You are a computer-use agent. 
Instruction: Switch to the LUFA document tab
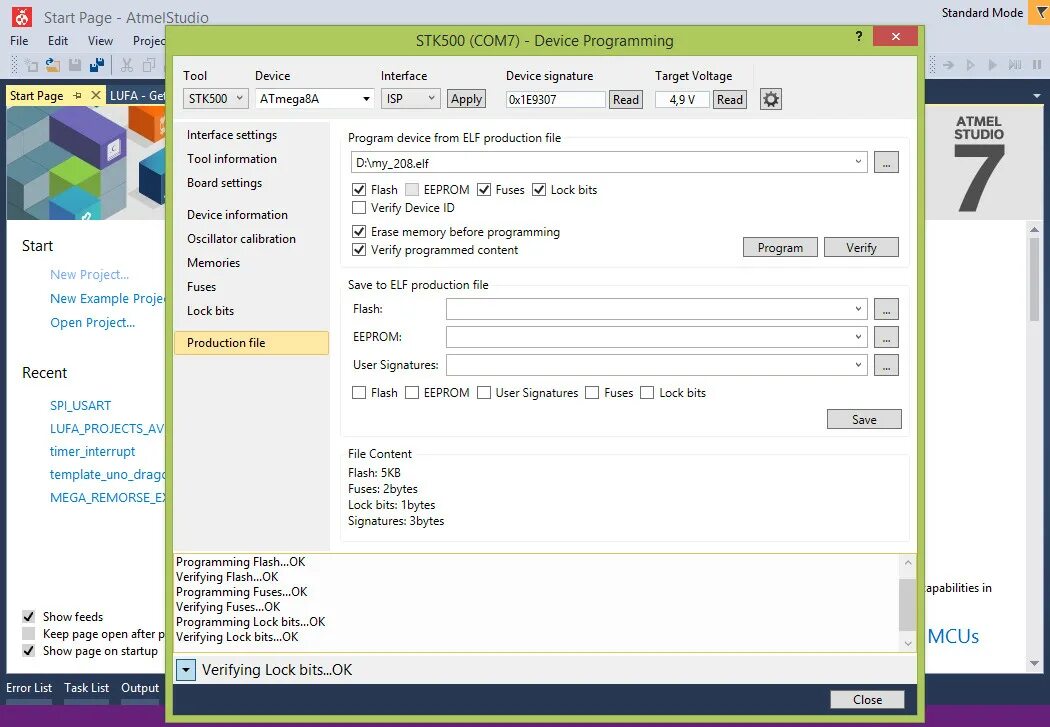(x=137, y=96)
